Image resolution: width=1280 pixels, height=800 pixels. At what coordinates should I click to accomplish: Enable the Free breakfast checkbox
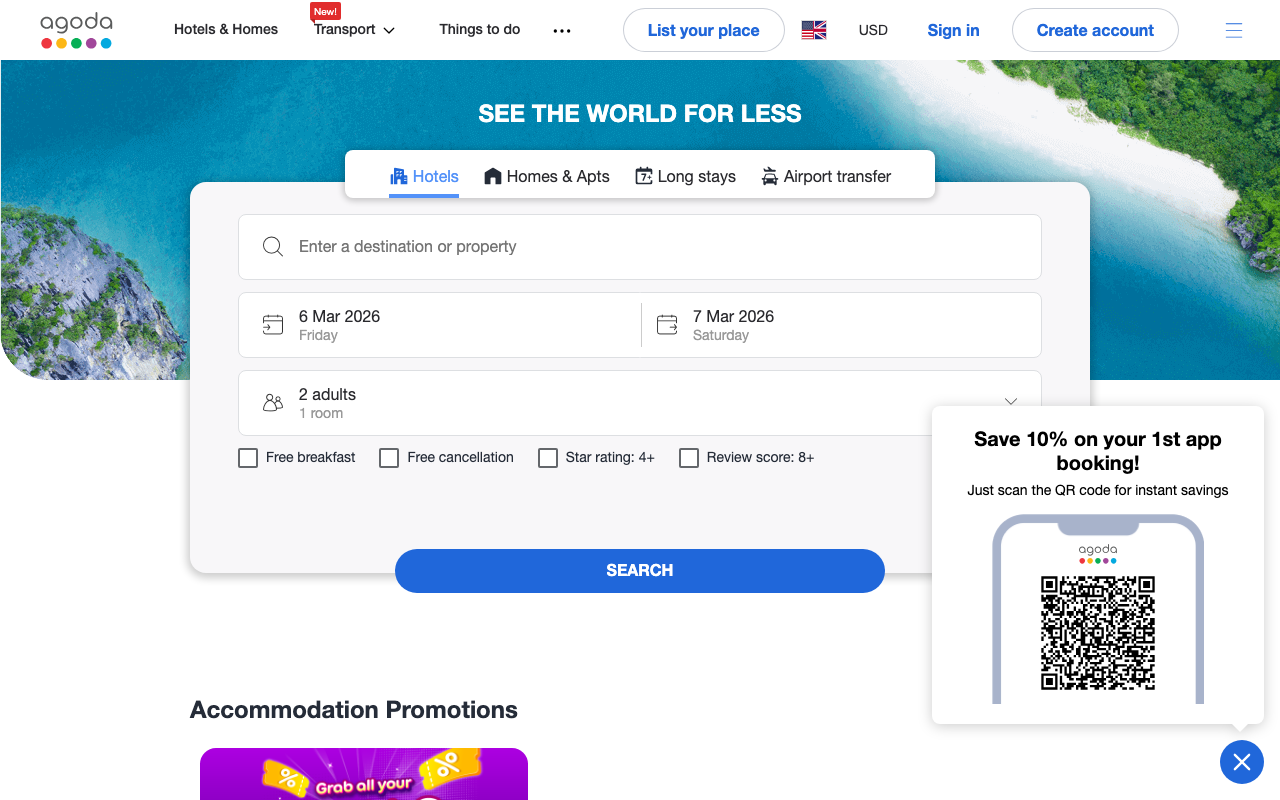[248, 458]
